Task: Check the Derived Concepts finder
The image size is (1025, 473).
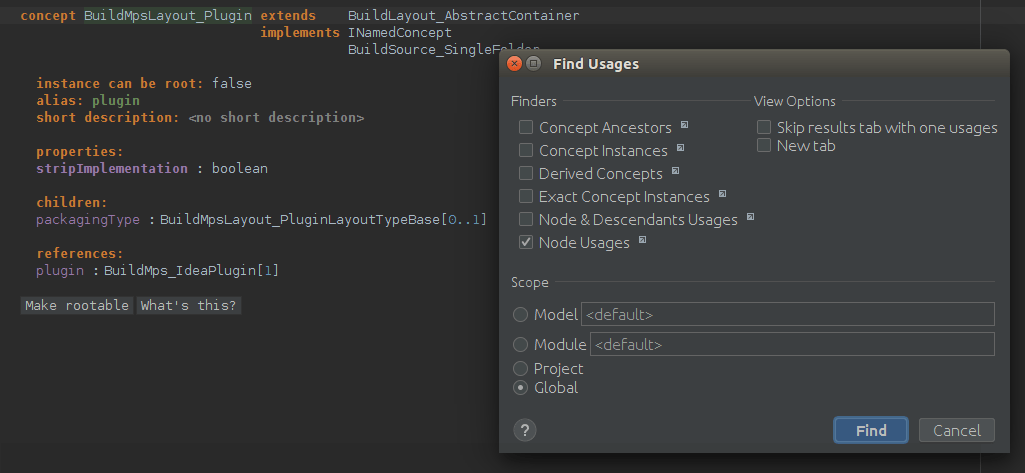Action: (x=526, y=174)
